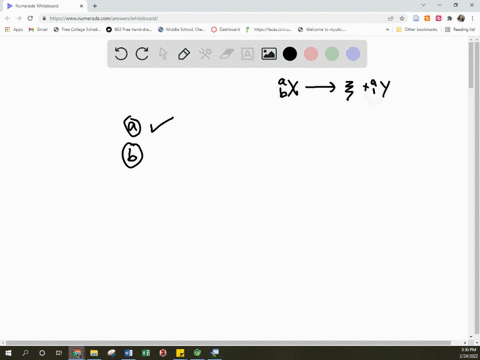This screenshot has height=360, width=480.
Task: Open the Welcome to myuhc bookmark
Action: pos(322,29)
